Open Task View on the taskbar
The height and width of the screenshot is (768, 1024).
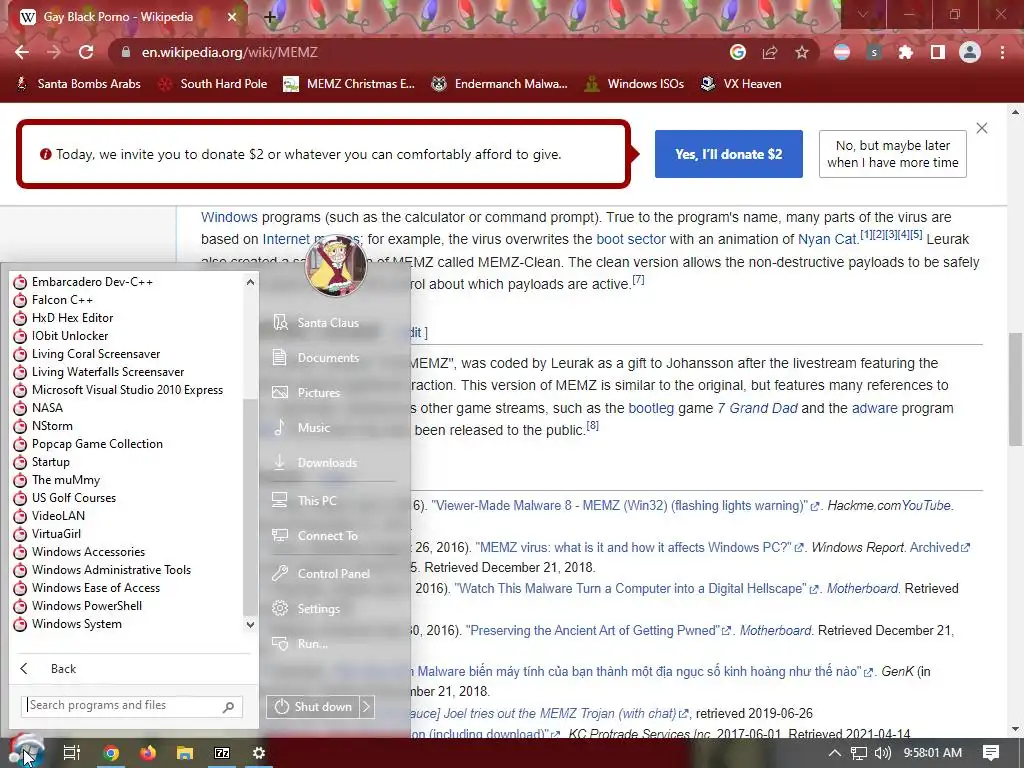(x=71, y=753)
